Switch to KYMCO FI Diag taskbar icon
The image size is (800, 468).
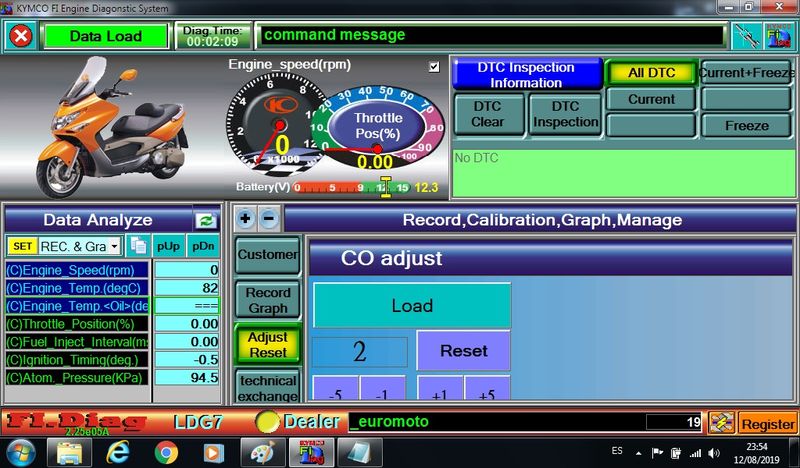click(311, 453)
